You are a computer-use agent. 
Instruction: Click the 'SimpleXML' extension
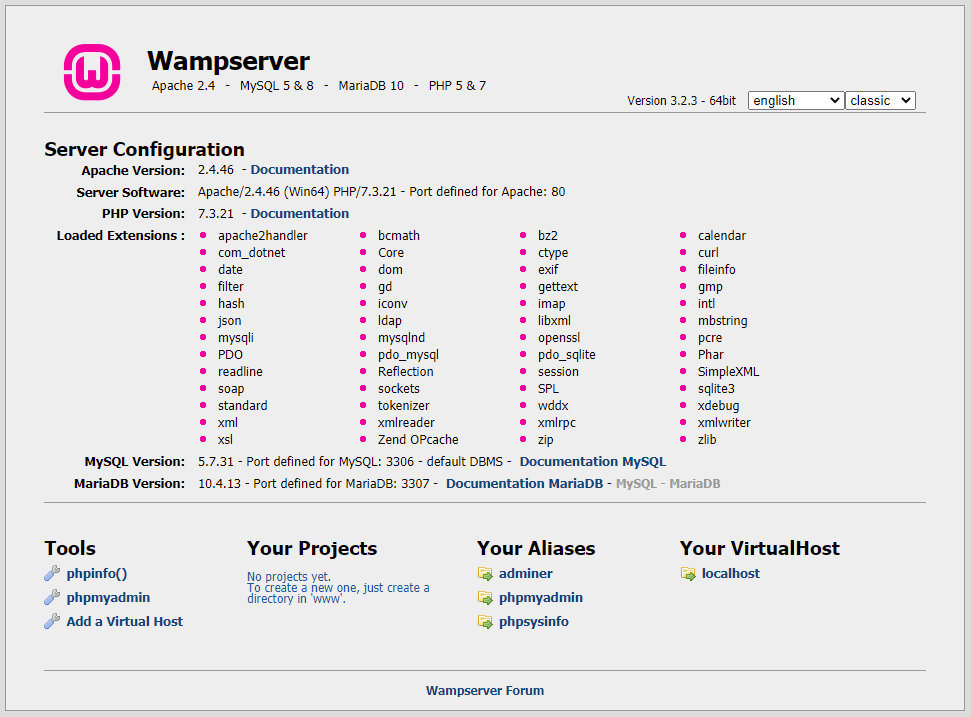728,372
